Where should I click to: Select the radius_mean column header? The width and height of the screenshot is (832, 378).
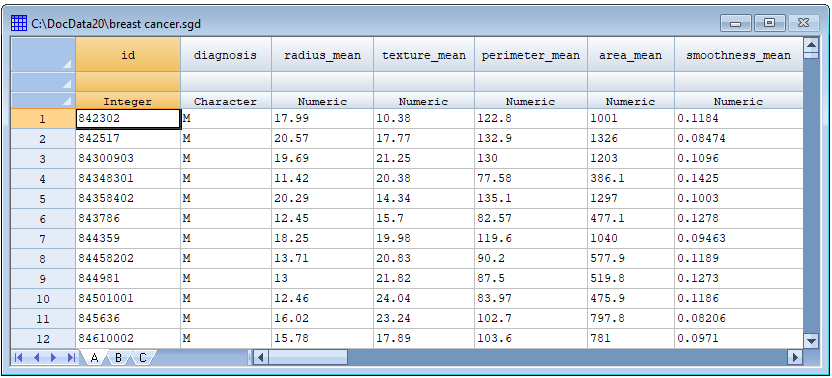pos(322,55)
